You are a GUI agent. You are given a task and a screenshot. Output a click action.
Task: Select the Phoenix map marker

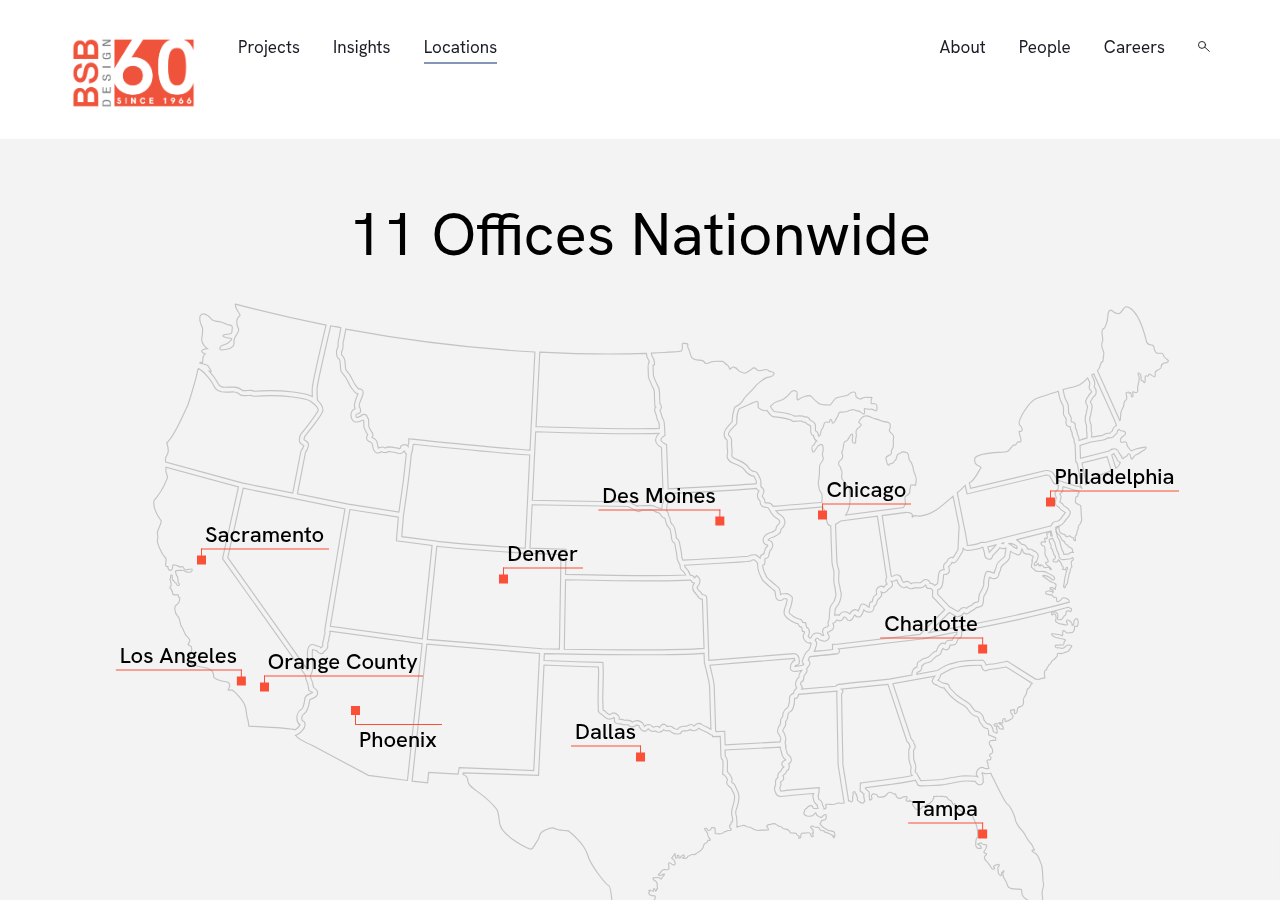point(355,709)
